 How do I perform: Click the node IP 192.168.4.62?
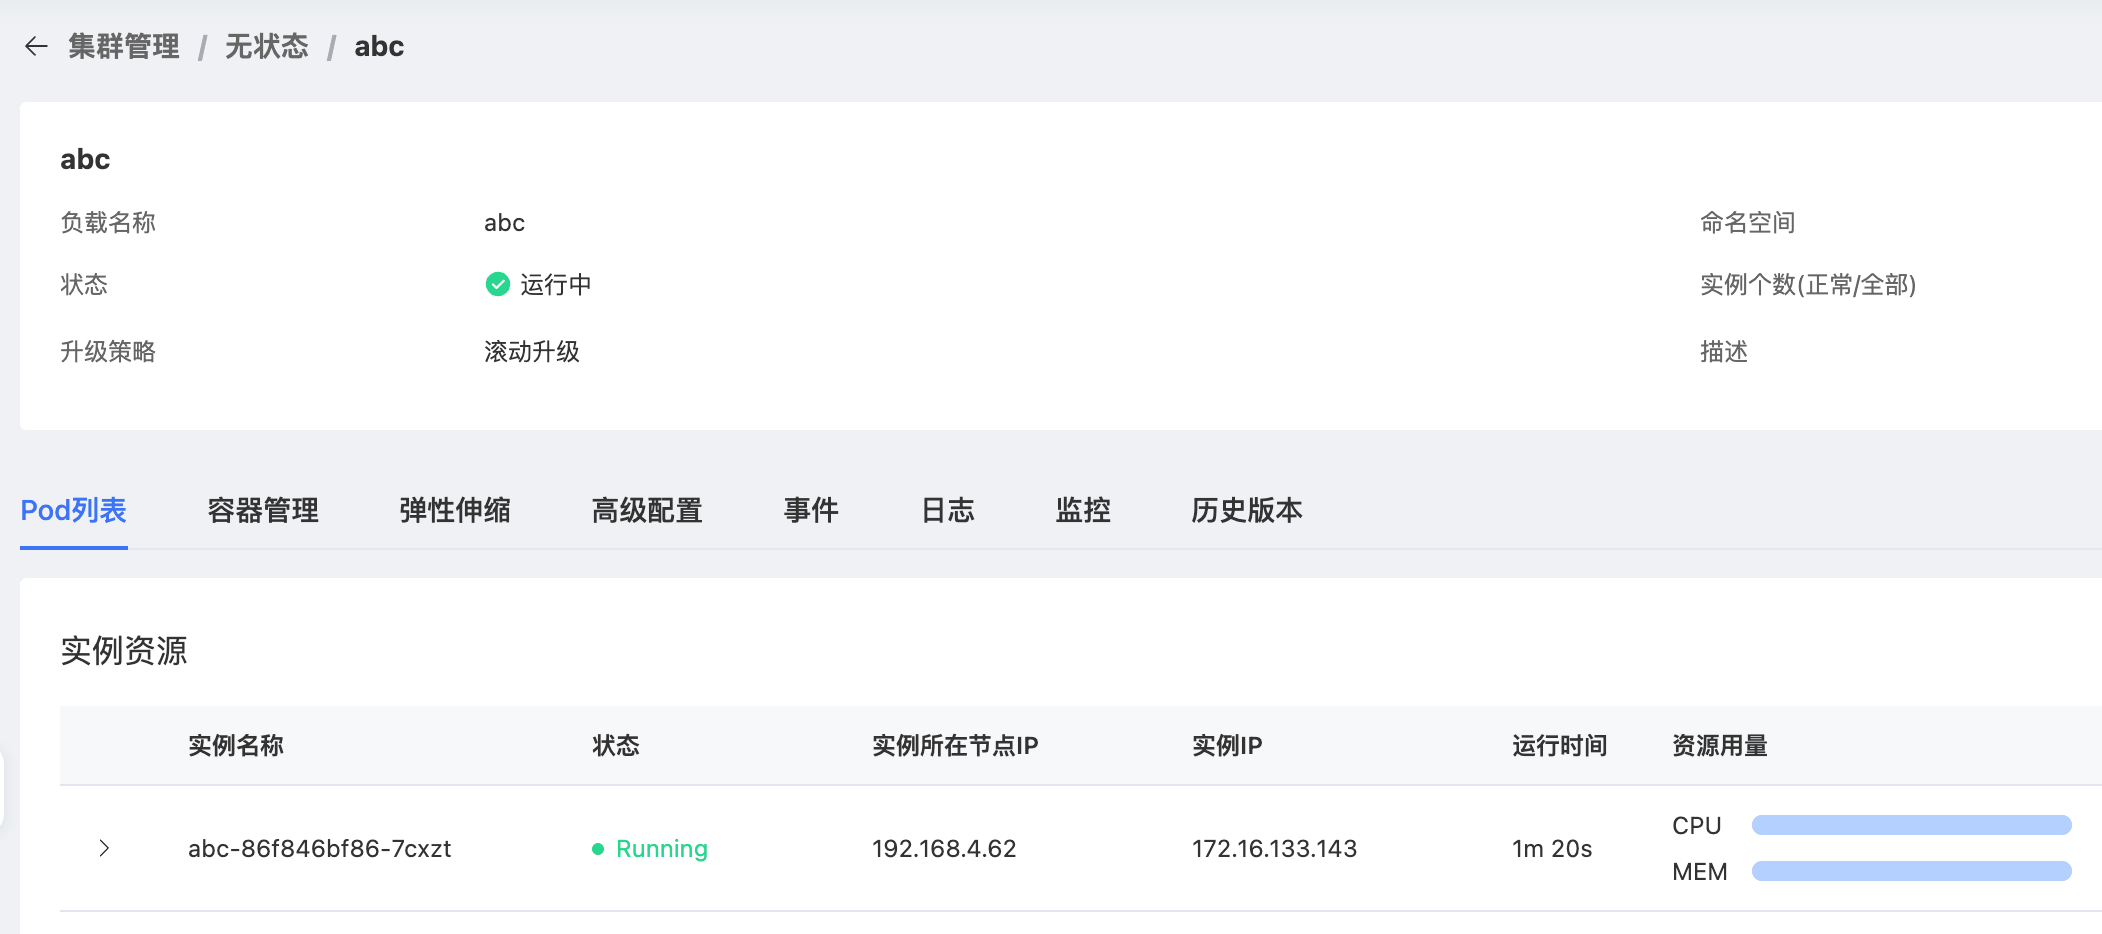pos(944,849)
